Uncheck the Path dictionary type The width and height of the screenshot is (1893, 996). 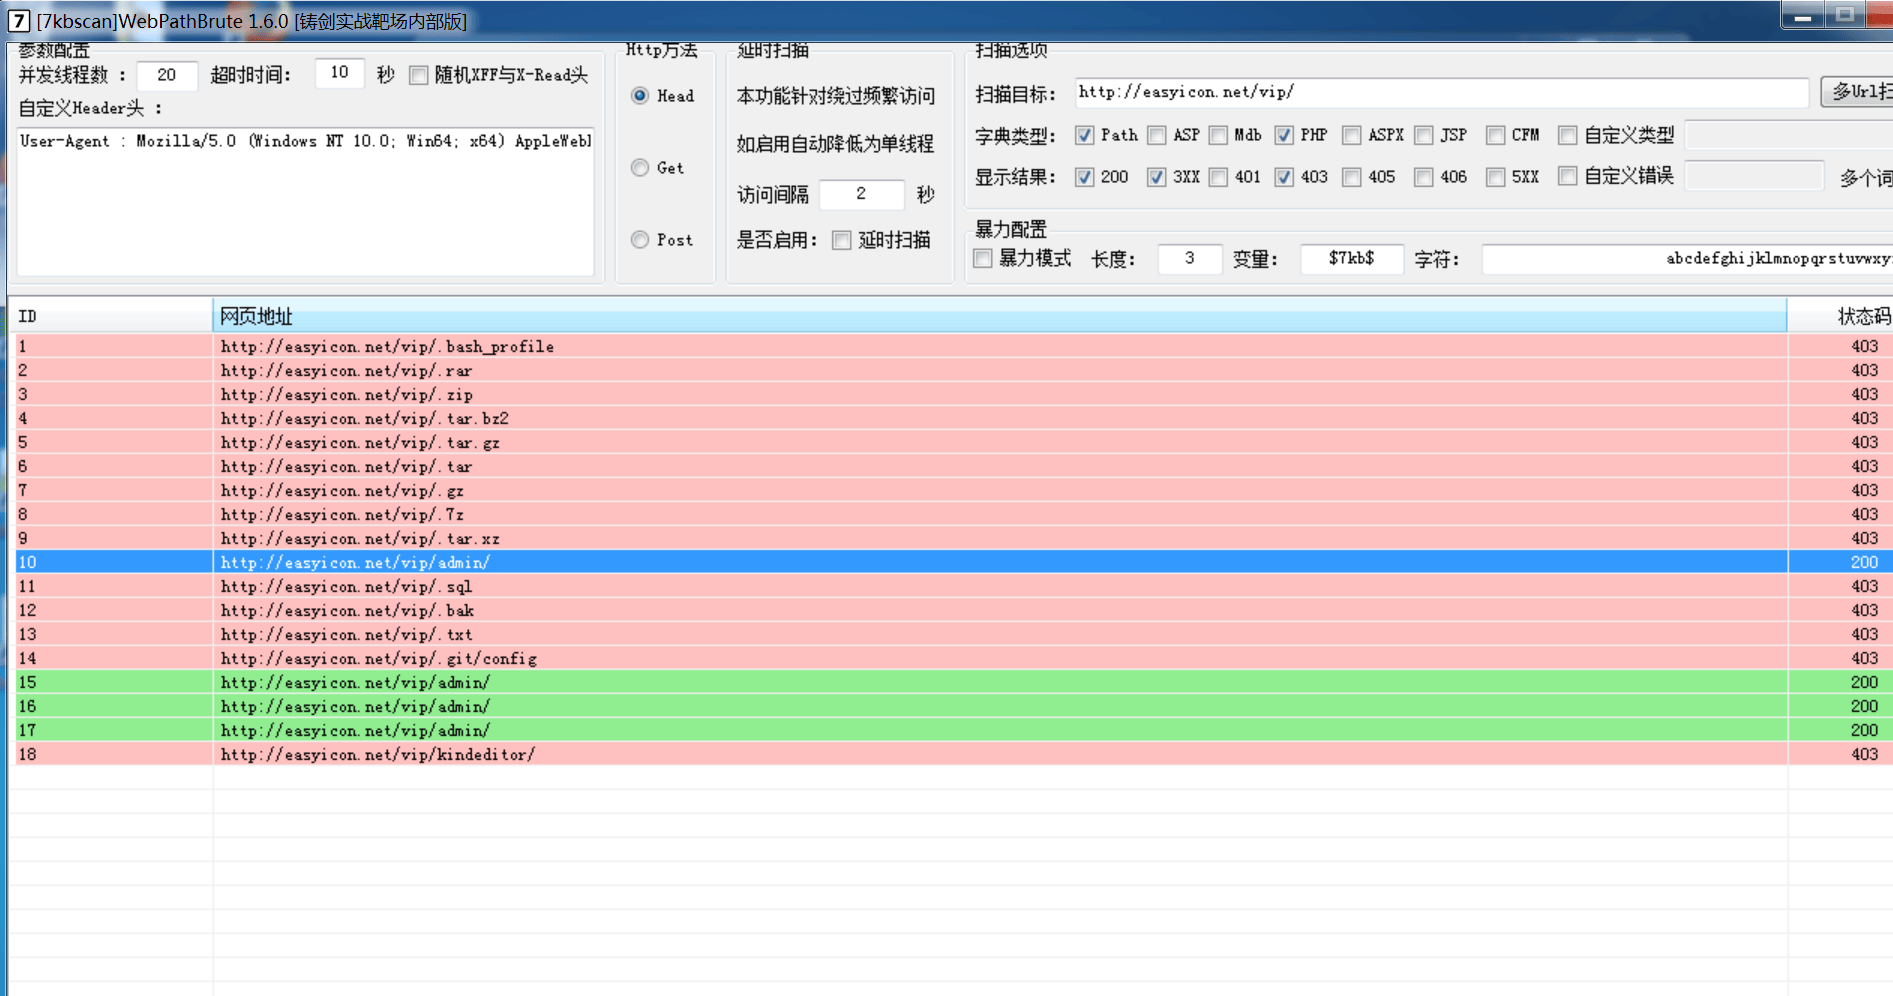pos(1084,135)
